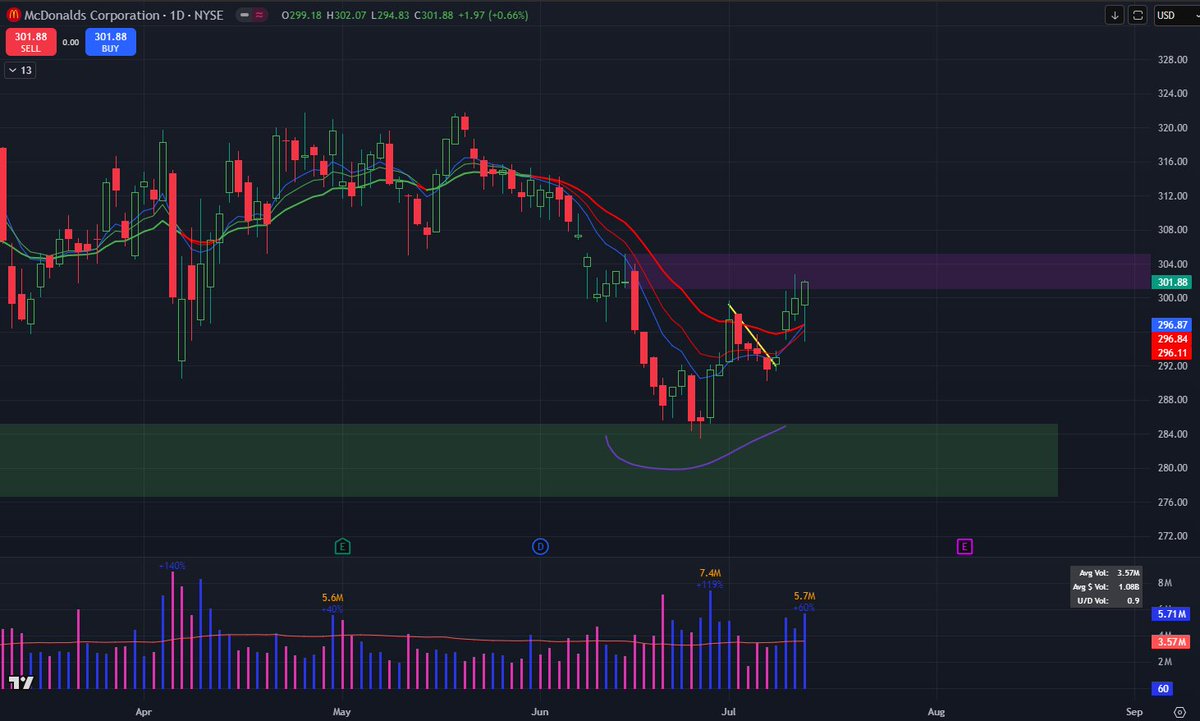
Task: Open chart settings gear at bottom right
Action: 1179,711
